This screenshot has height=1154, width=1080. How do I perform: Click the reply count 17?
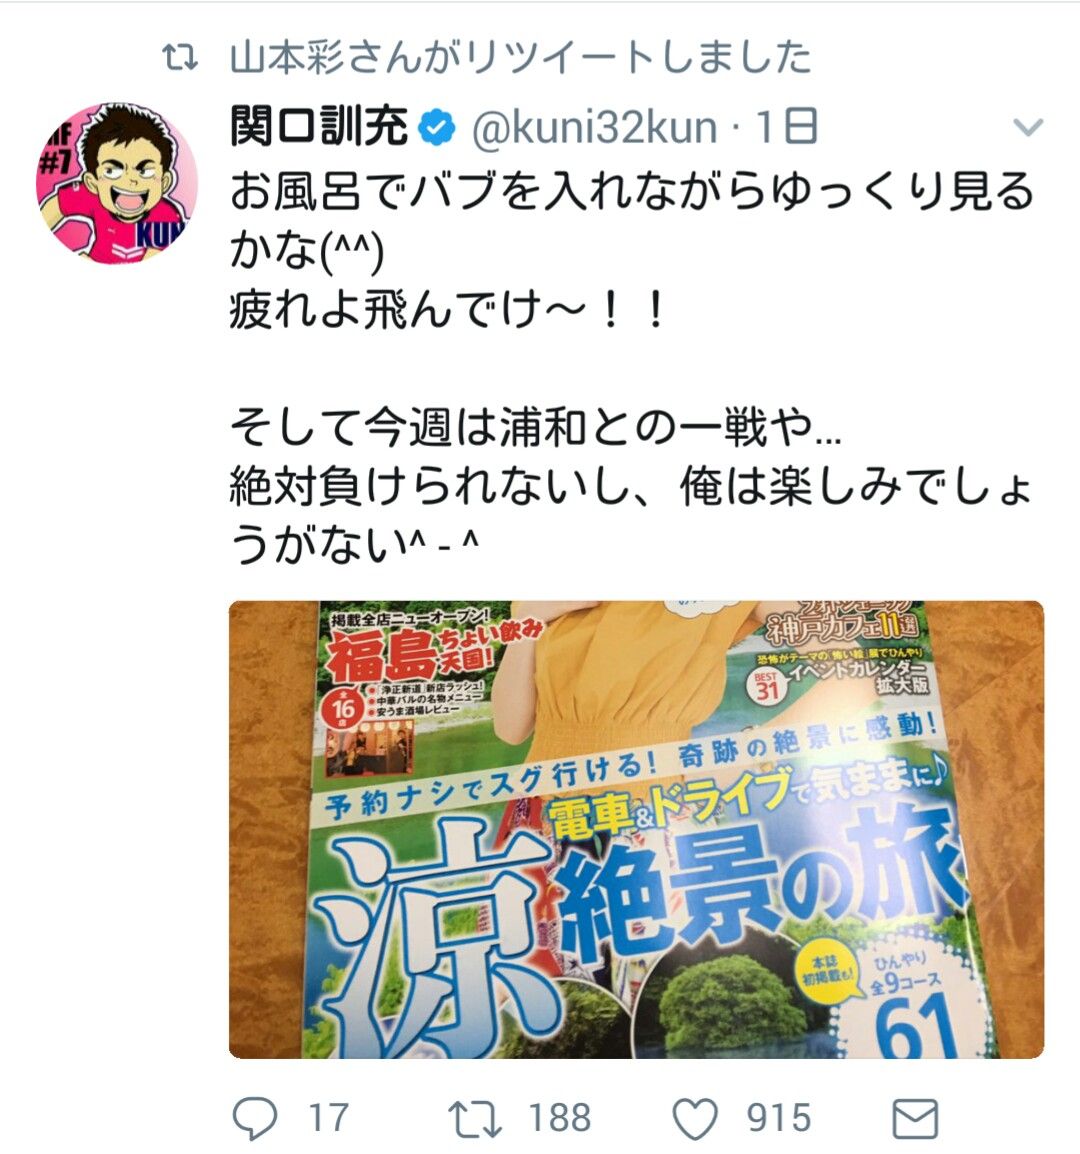pos(328,1118)
